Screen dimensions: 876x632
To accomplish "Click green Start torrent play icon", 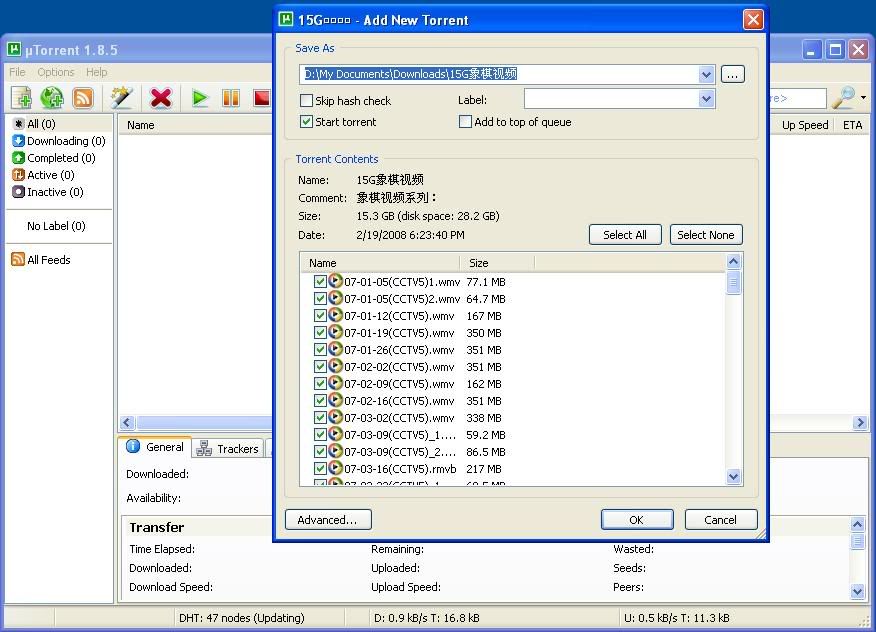I will pyautogui.click(x=199, y=98).
